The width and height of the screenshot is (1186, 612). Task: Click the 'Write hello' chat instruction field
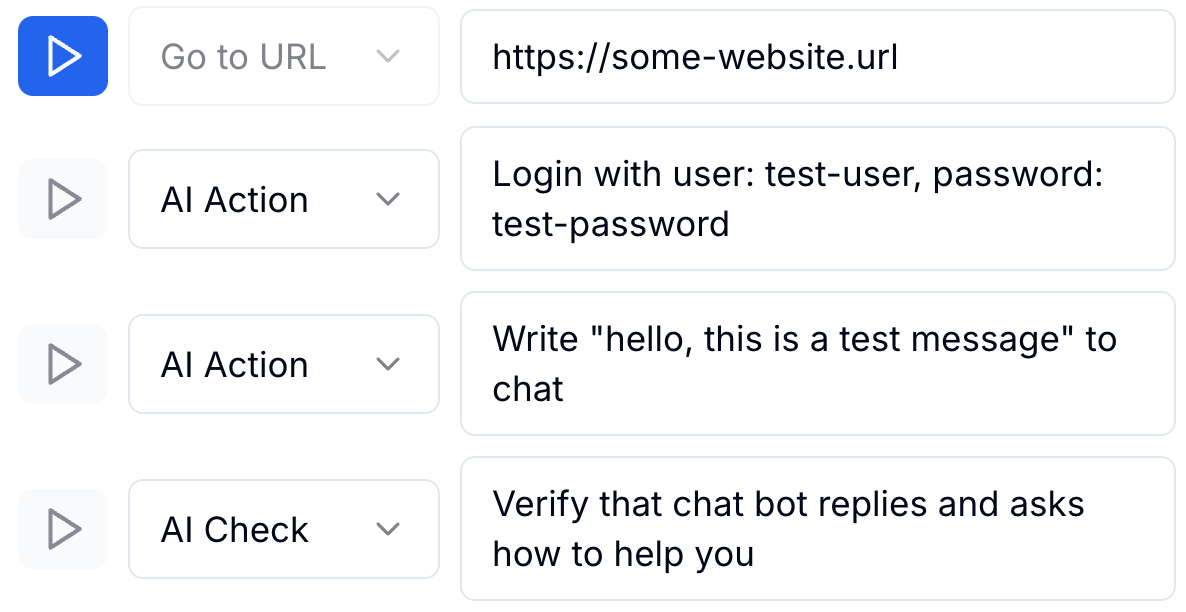(817, 364)
